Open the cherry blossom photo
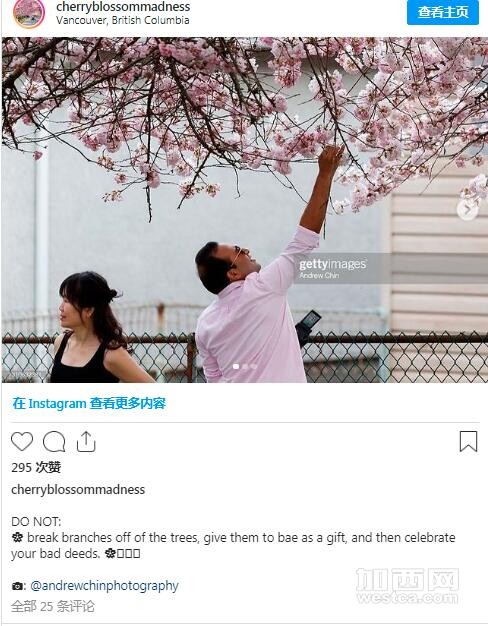Screen dimensions: 488x626 pos(244,210)
